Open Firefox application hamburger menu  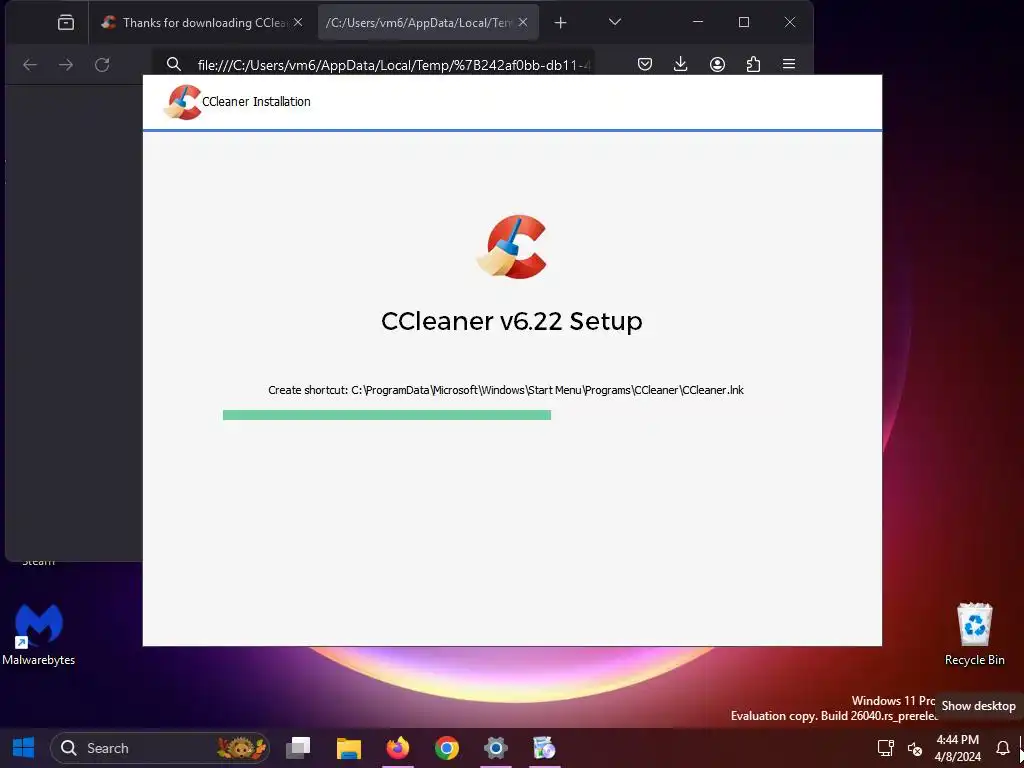(x=789, y=64)
